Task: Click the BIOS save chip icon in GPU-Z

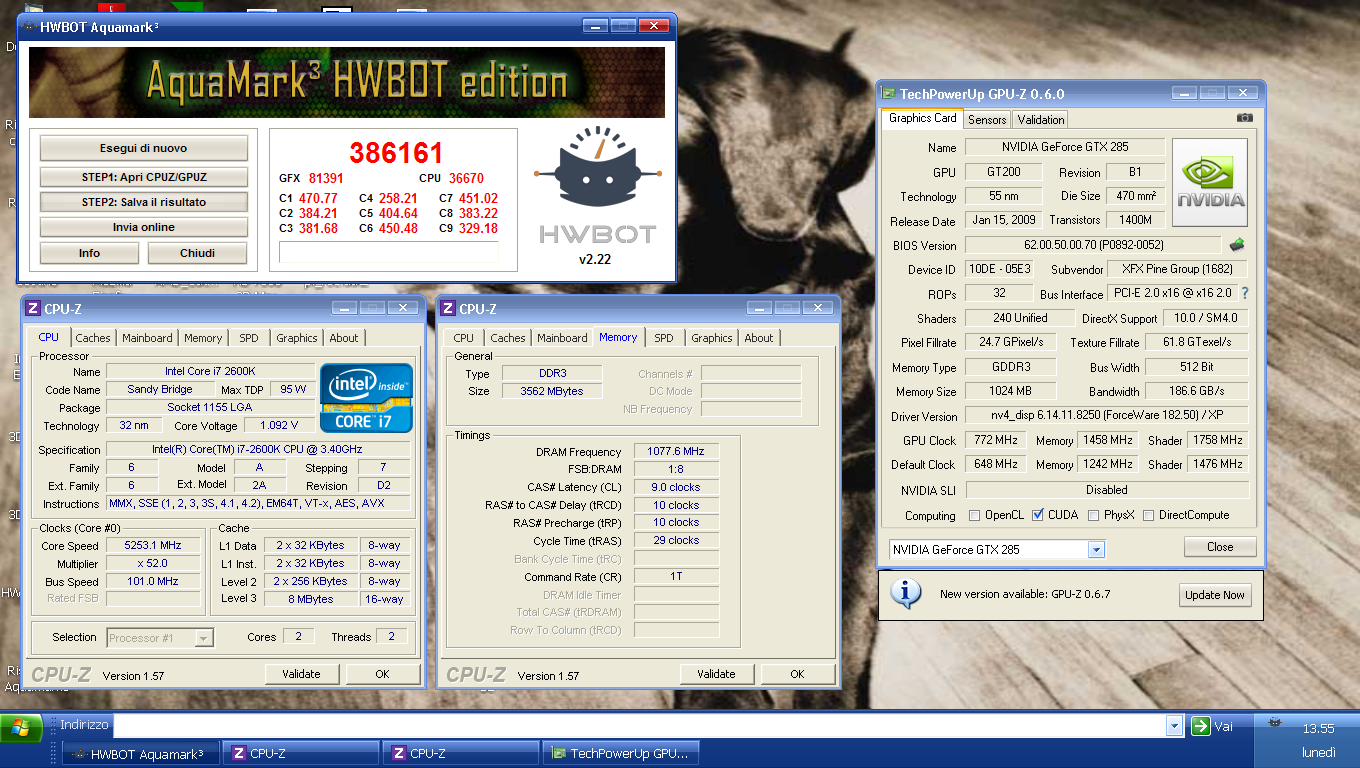Action: point(1237,245)
